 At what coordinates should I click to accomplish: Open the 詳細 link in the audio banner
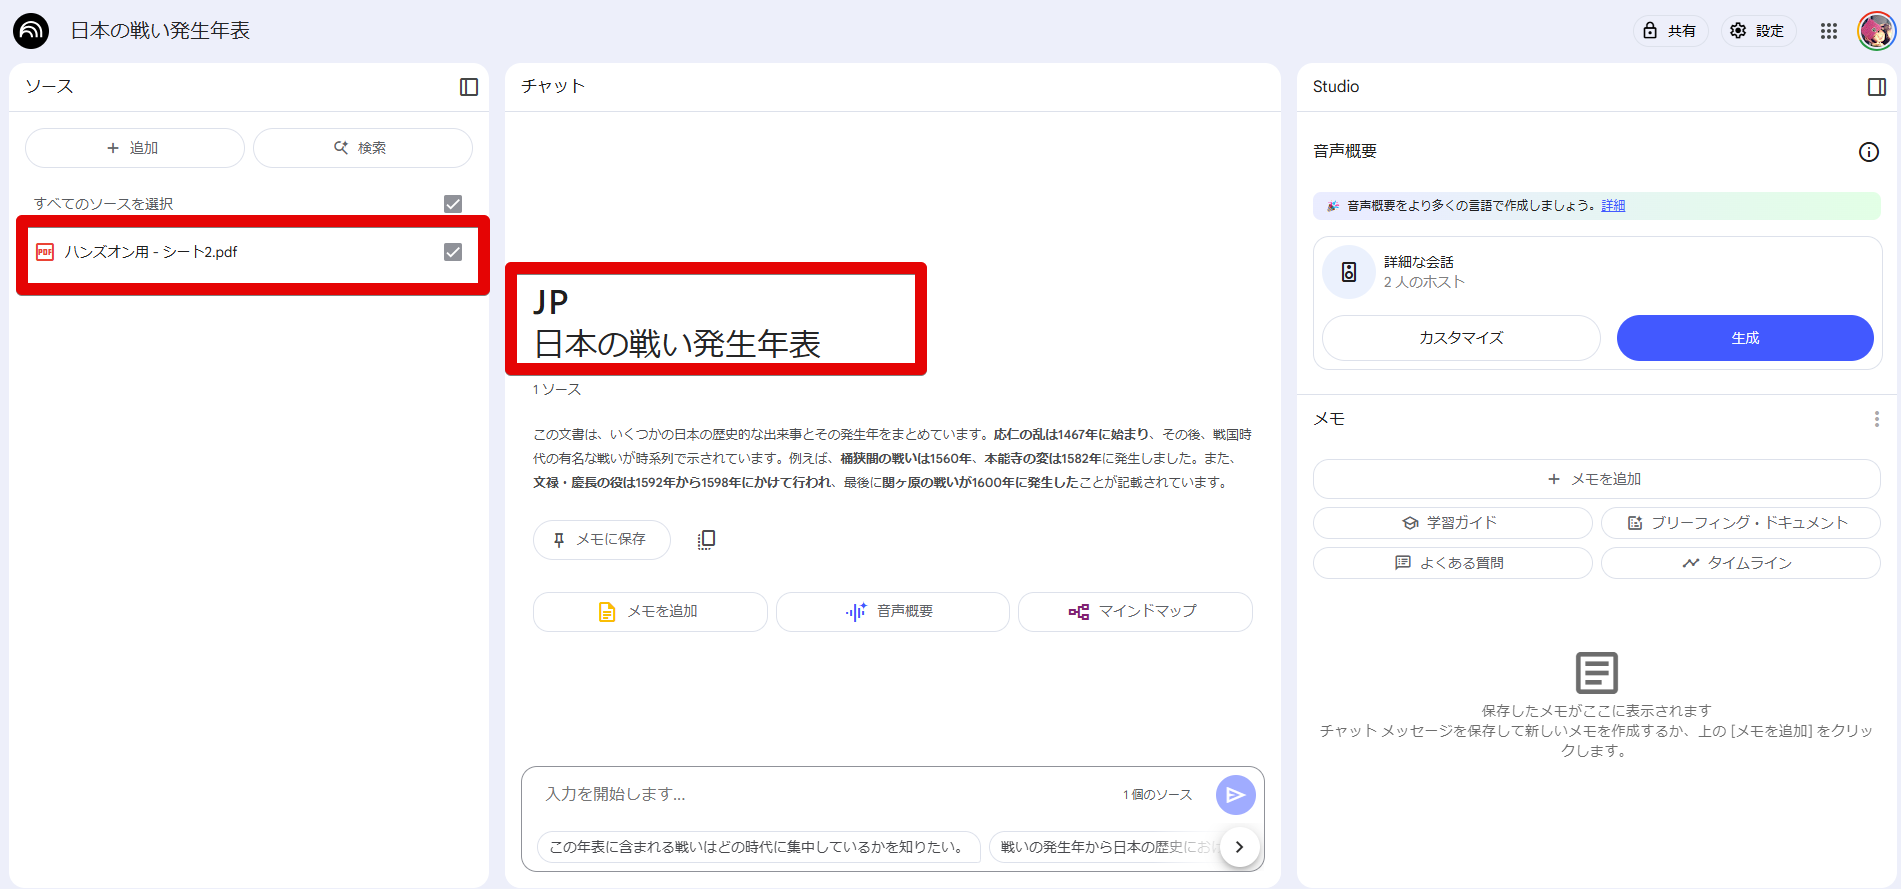coord(1613,206)
